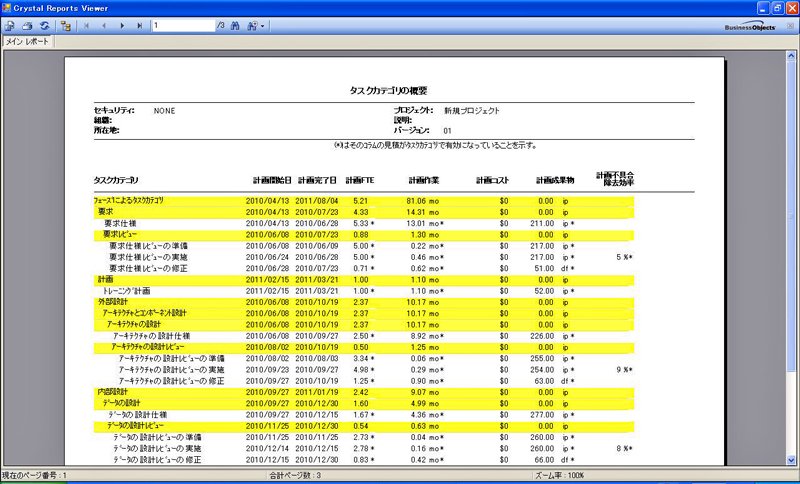Click the アーキテクチャの設計仕様 row label

click(152, 336)
